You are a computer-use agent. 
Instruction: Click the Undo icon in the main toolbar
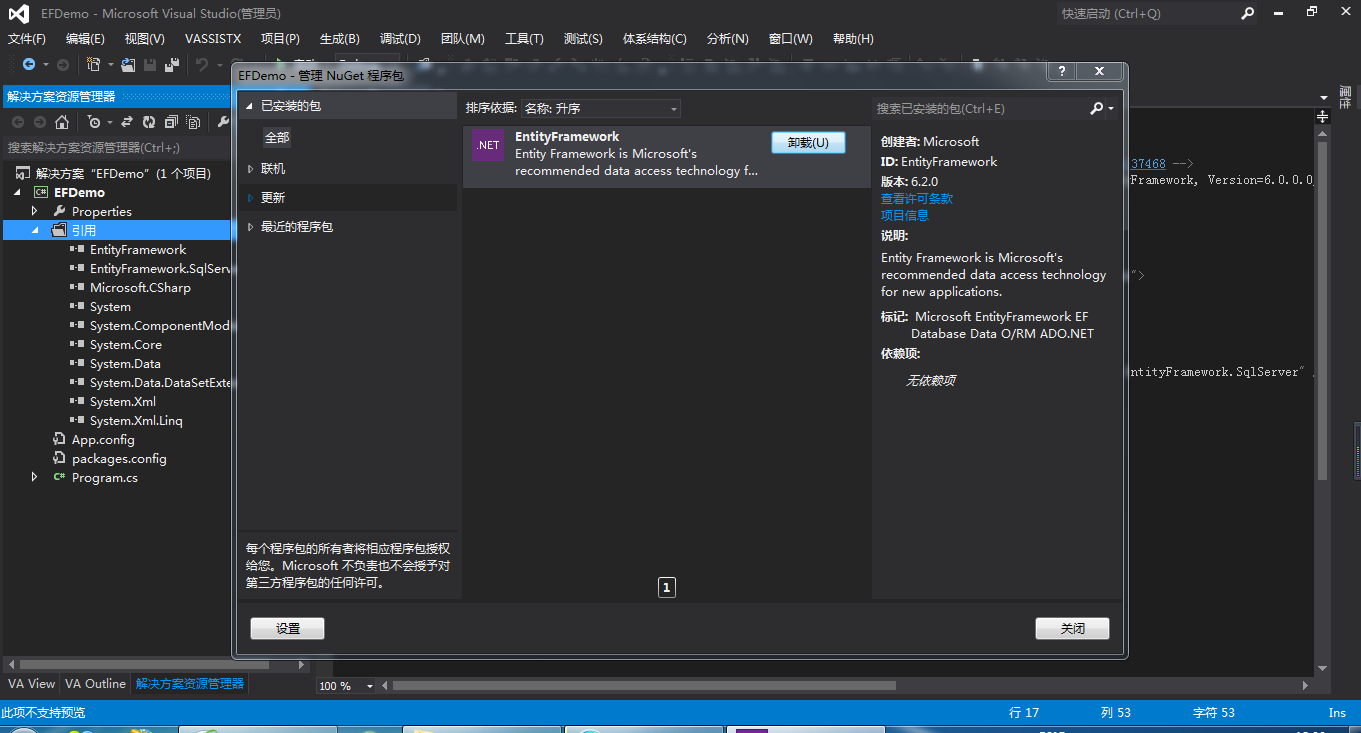tap(202, 64)
